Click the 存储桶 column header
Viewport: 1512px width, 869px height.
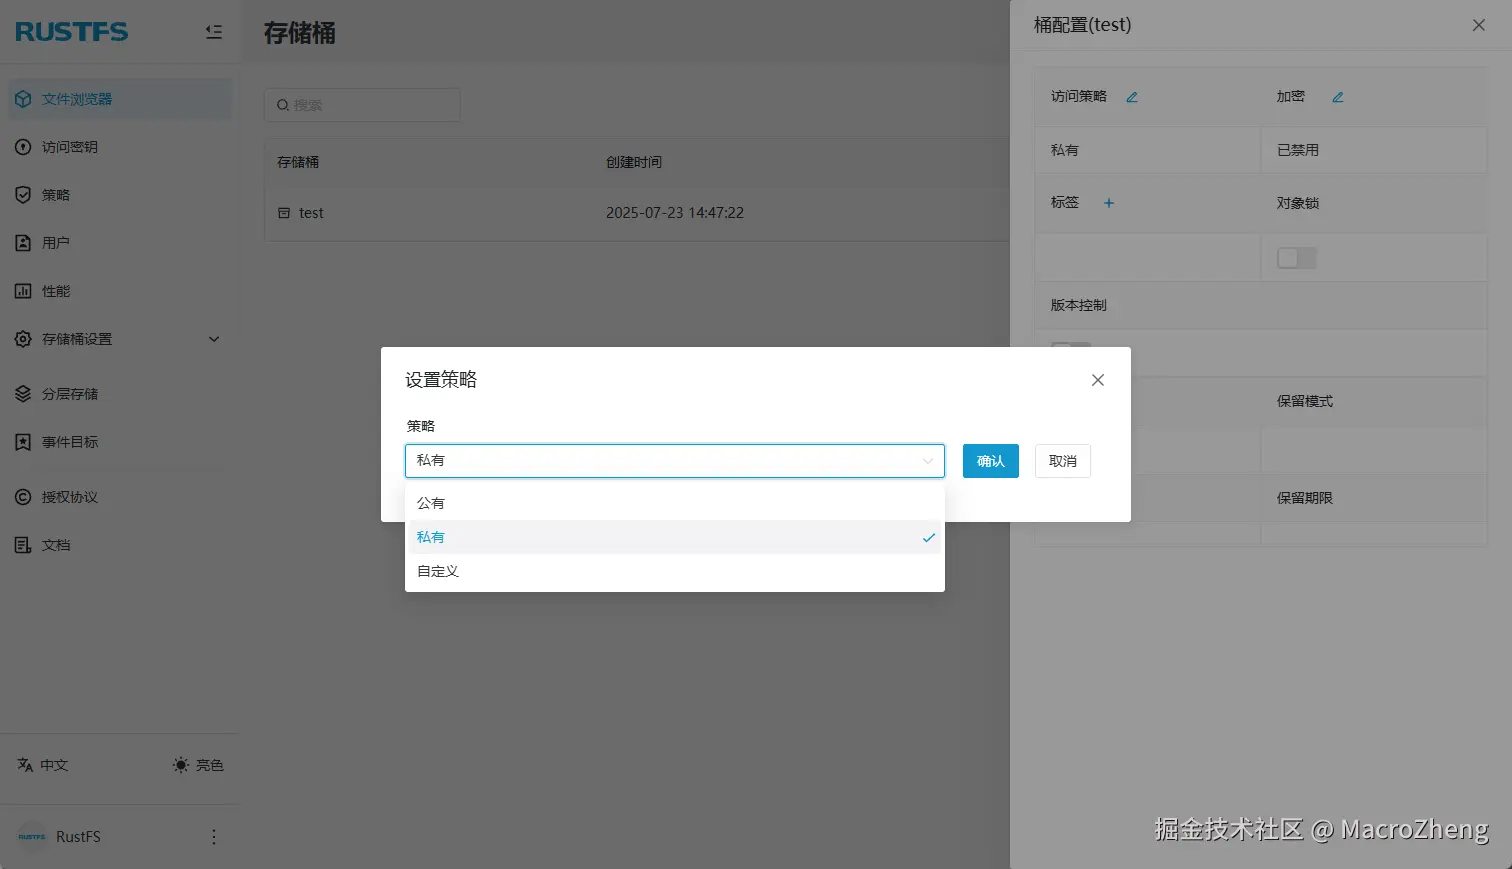tap(298, 162)
